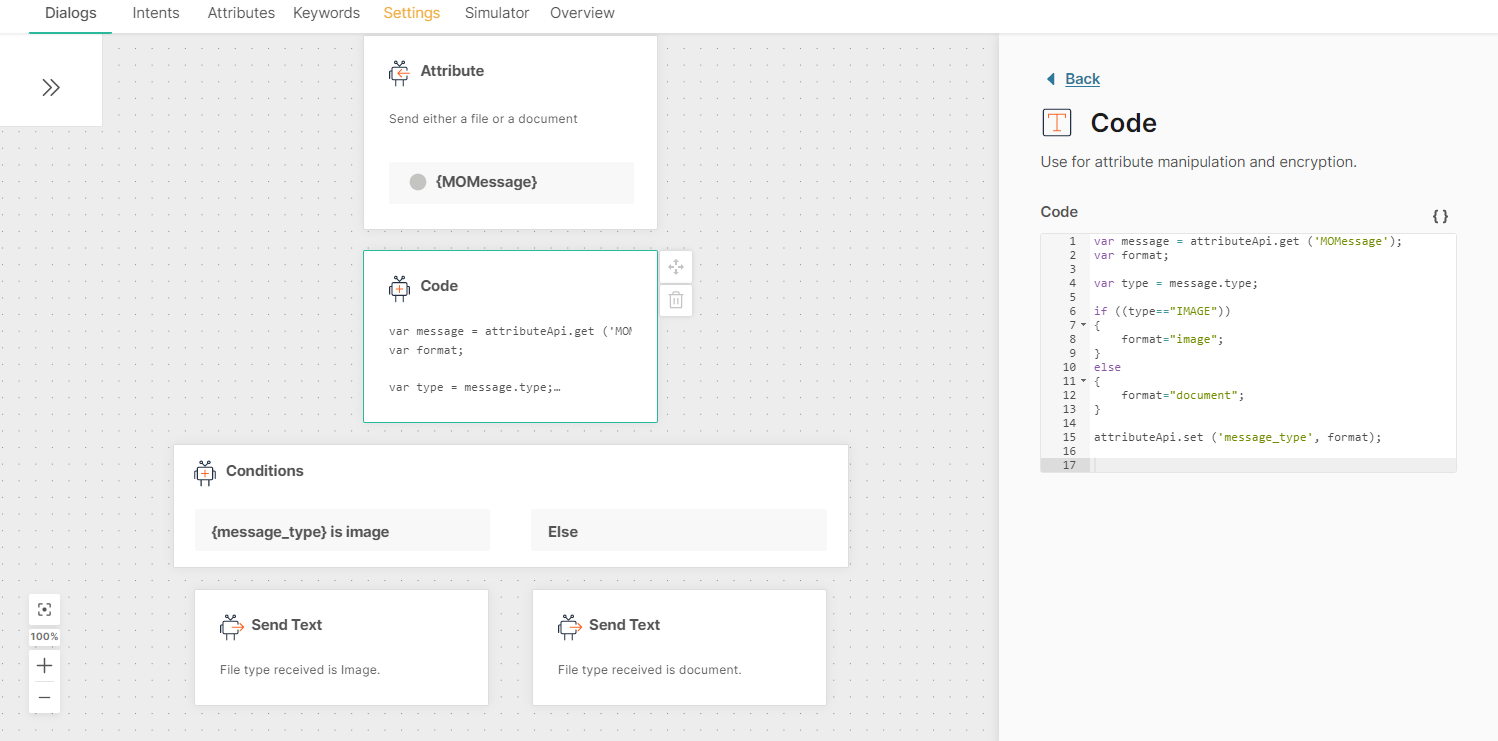
Task: Expand the collapsed left sidebar panel
Action: click(x=51, y=88)
